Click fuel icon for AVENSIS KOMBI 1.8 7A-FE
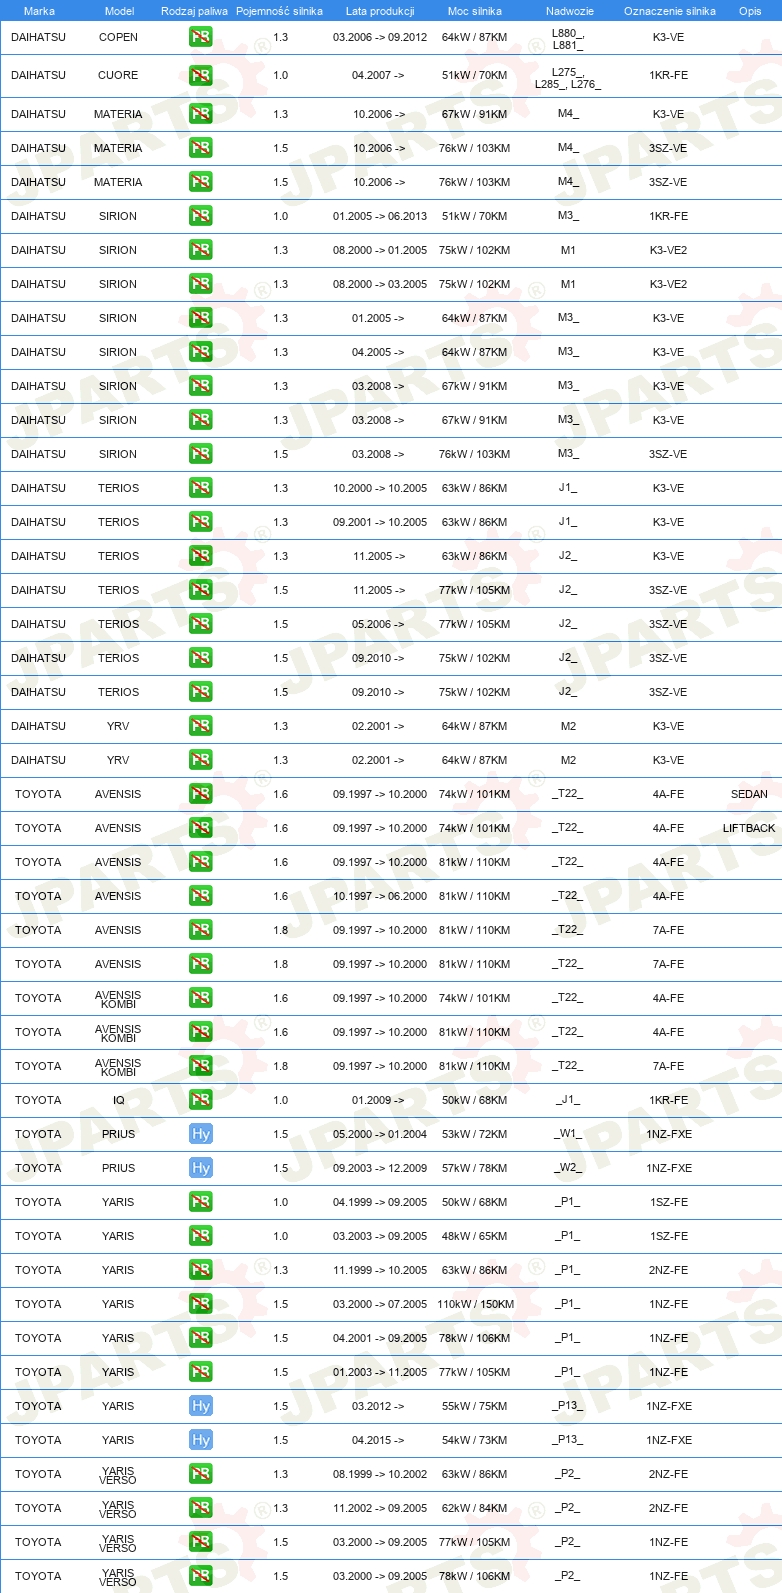The image size is (782, 1593). coord(201,1066)
